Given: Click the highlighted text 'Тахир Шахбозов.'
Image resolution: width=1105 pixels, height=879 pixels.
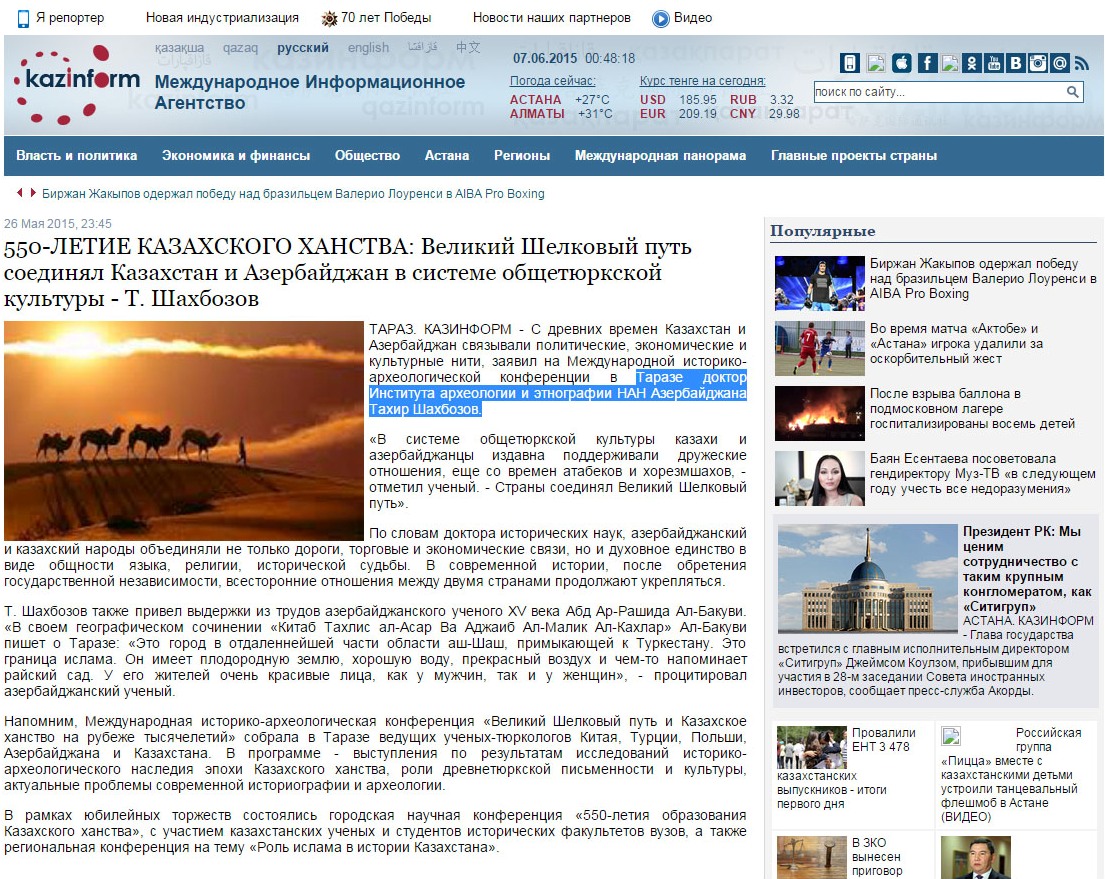Looking at the screenshot, I should point(425,410).
